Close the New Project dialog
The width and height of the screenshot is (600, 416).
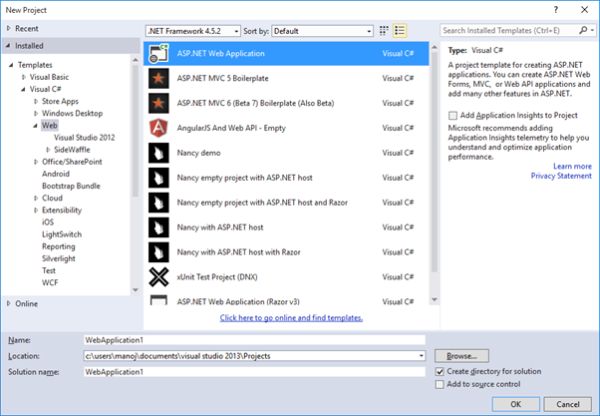click(x=585, y=10)
